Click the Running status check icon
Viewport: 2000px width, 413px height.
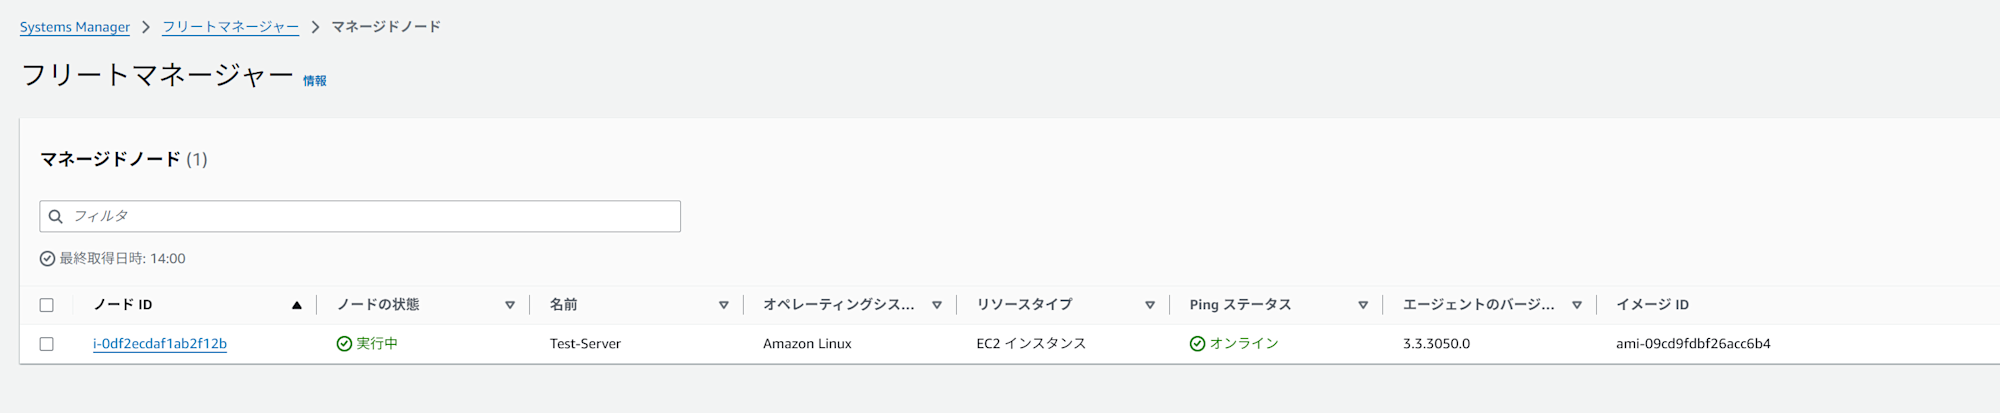344,344
